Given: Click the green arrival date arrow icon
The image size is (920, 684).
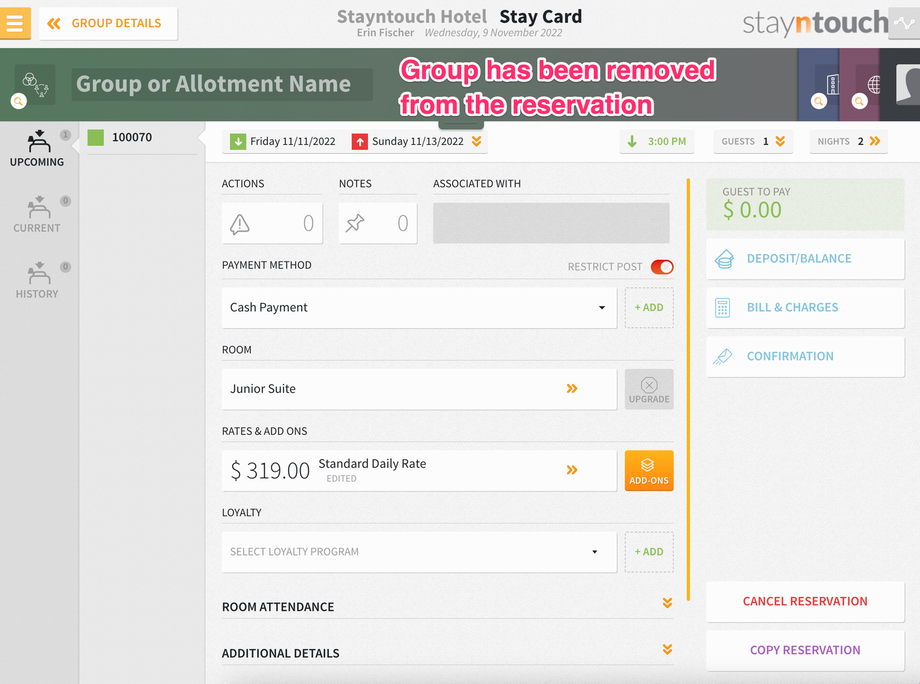Looking at the screenshot, I should tap(238, 141).
